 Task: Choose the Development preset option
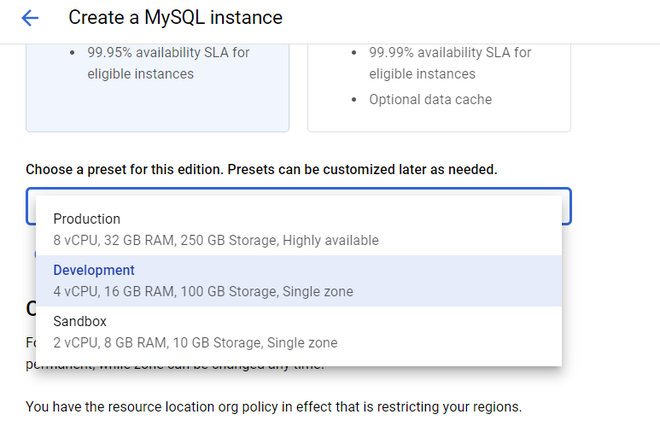pos(94,271)
